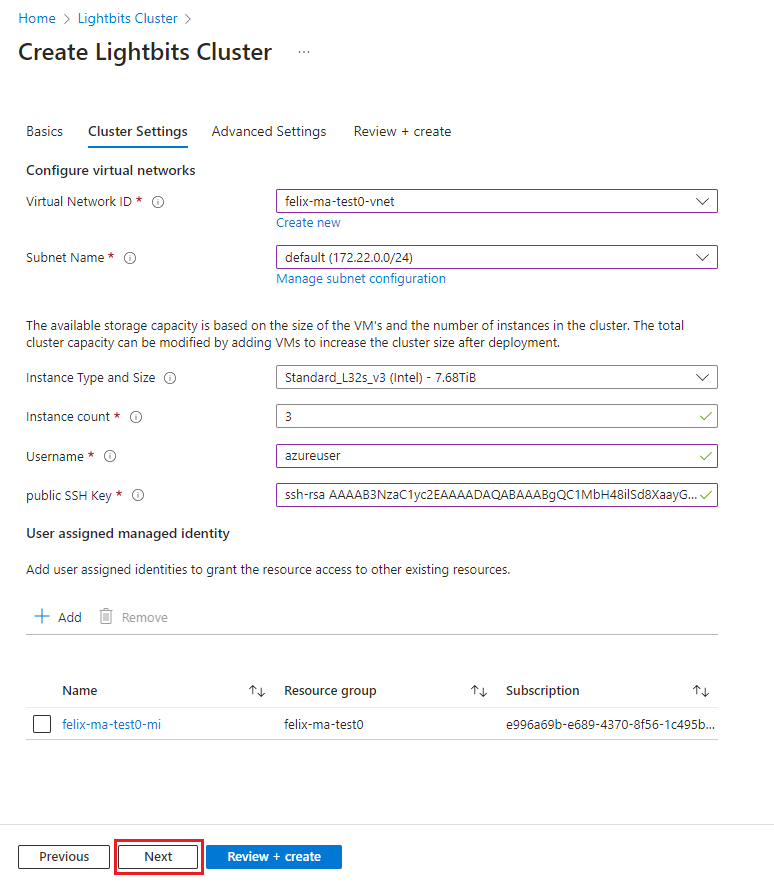Sort by Resource group column arrows

(x=479, y=691)
